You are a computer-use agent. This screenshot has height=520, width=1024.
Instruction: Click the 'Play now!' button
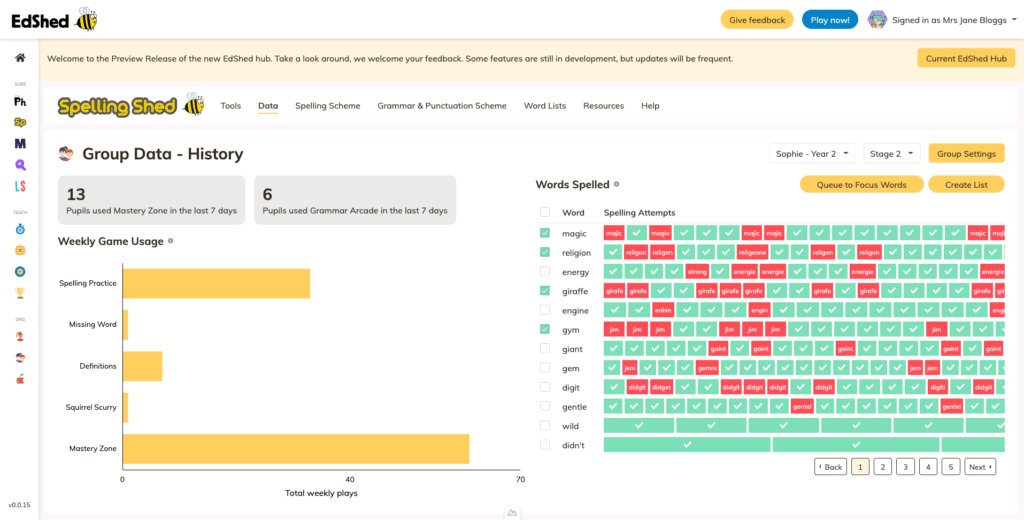tap(829, 20)
